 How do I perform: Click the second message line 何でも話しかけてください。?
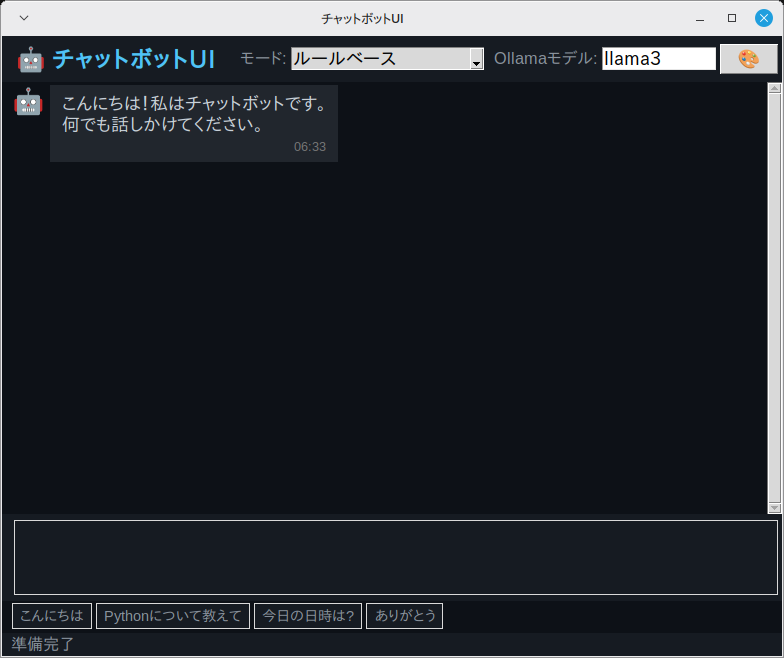162,124
